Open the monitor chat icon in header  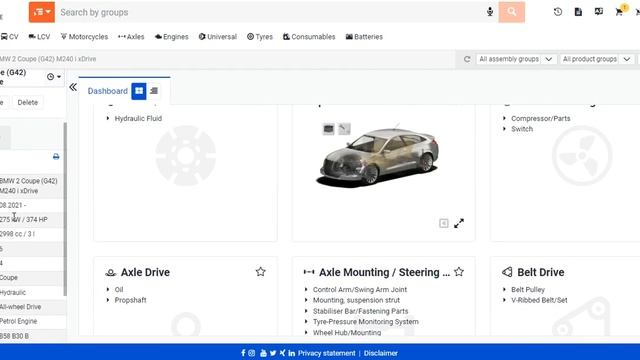[599, 11]
